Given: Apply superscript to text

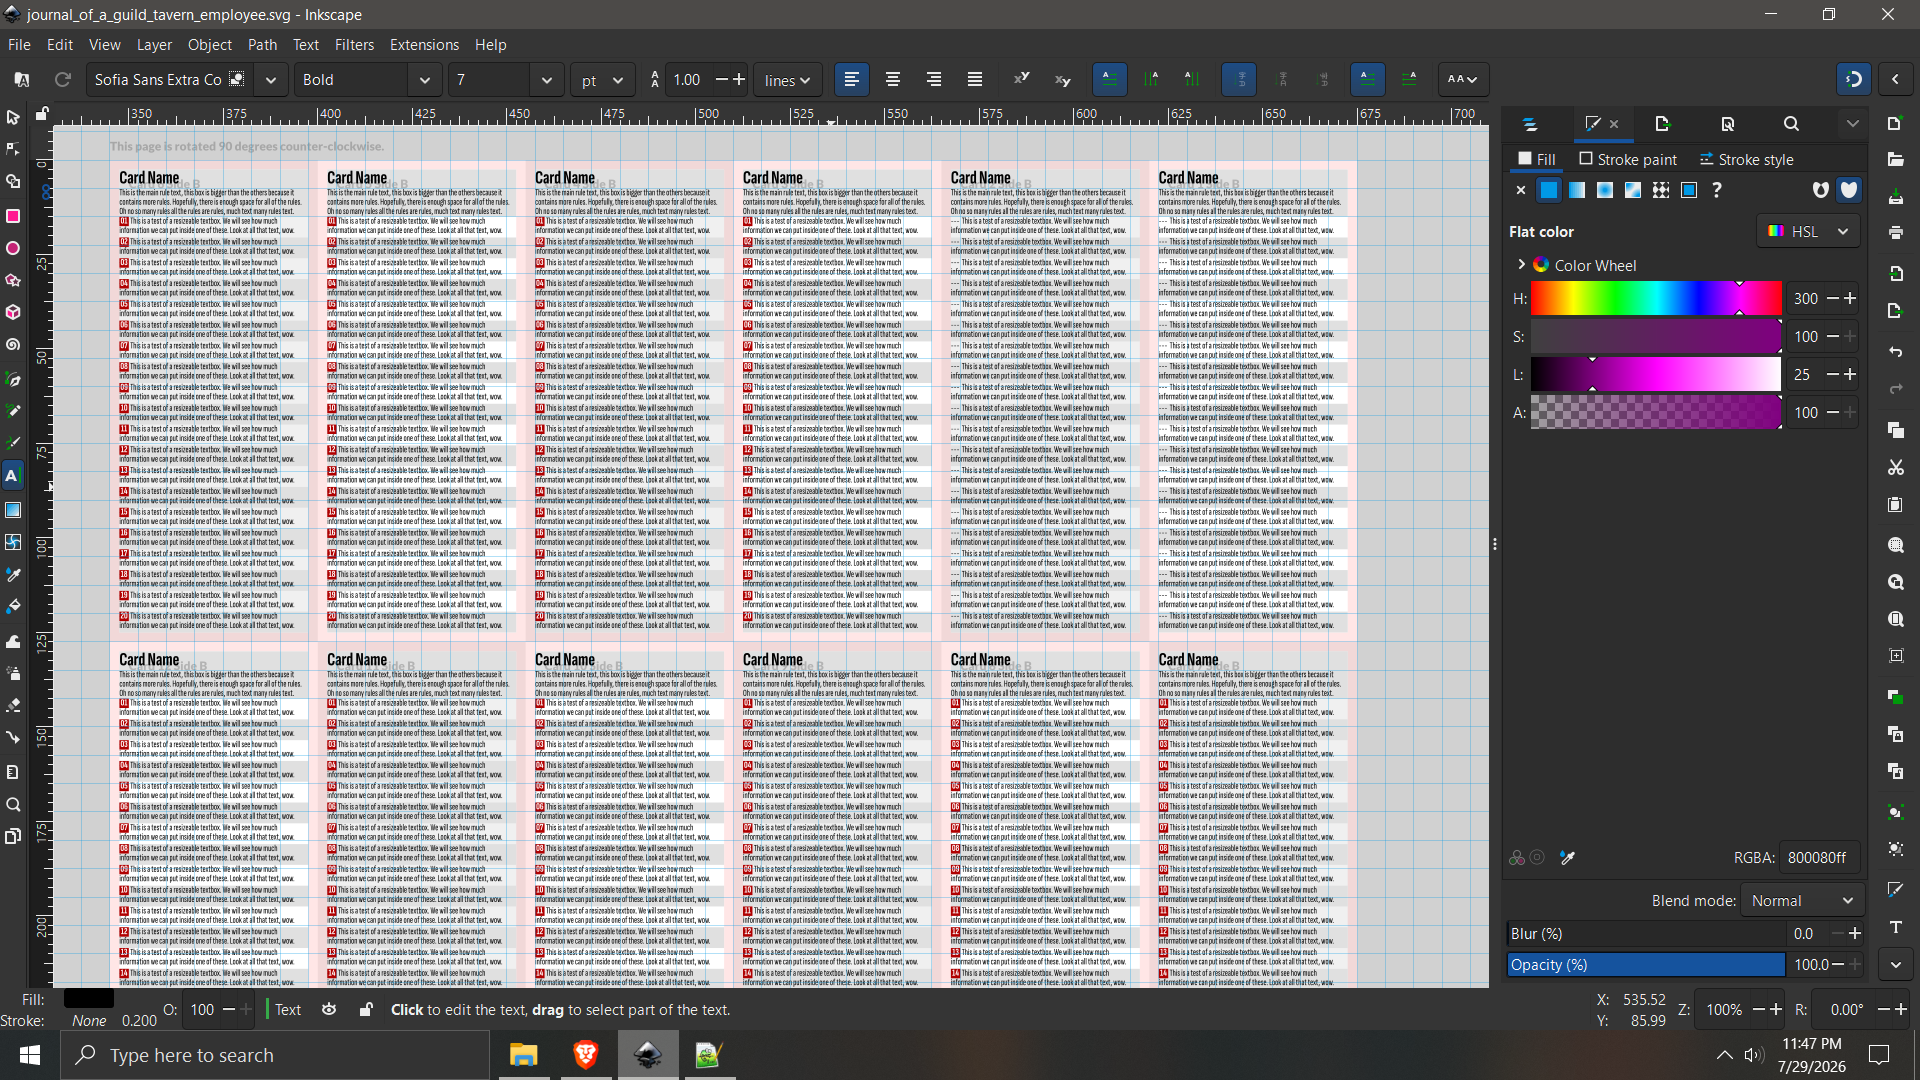Looking at the screenshot, I should [1021, 79].
